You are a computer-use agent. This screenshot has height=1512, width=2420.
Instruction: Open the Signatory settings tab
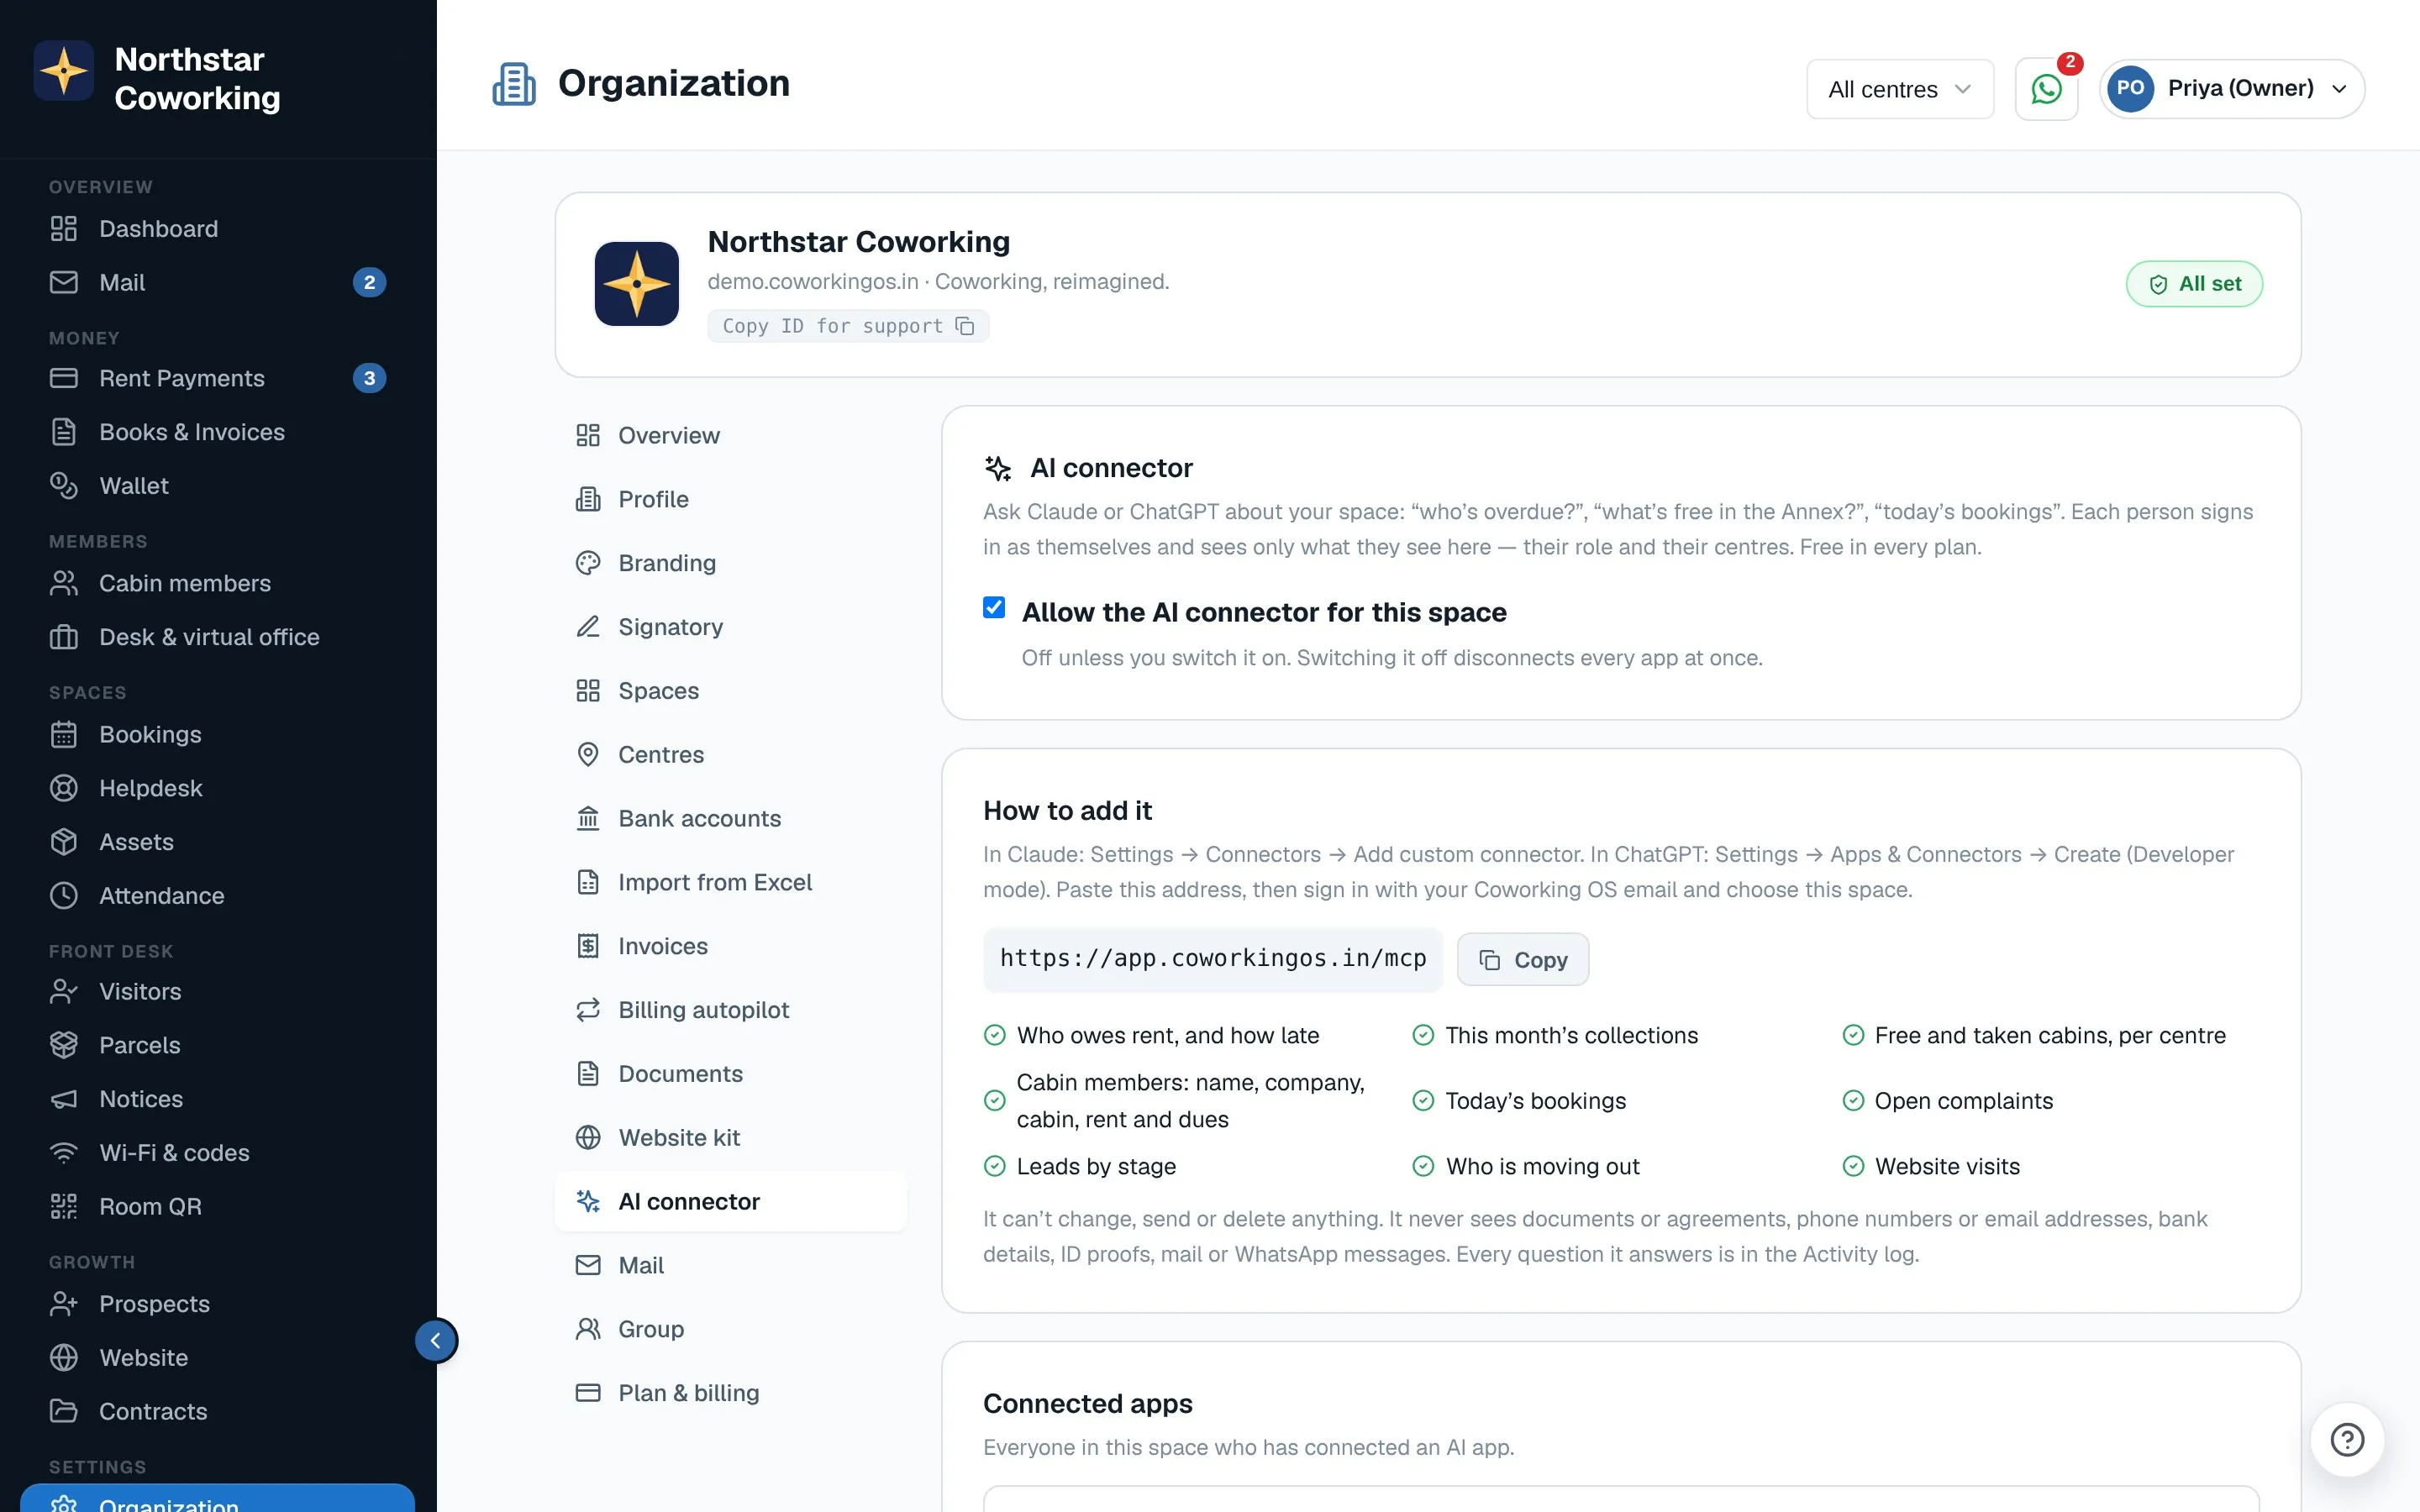[731, 627]
